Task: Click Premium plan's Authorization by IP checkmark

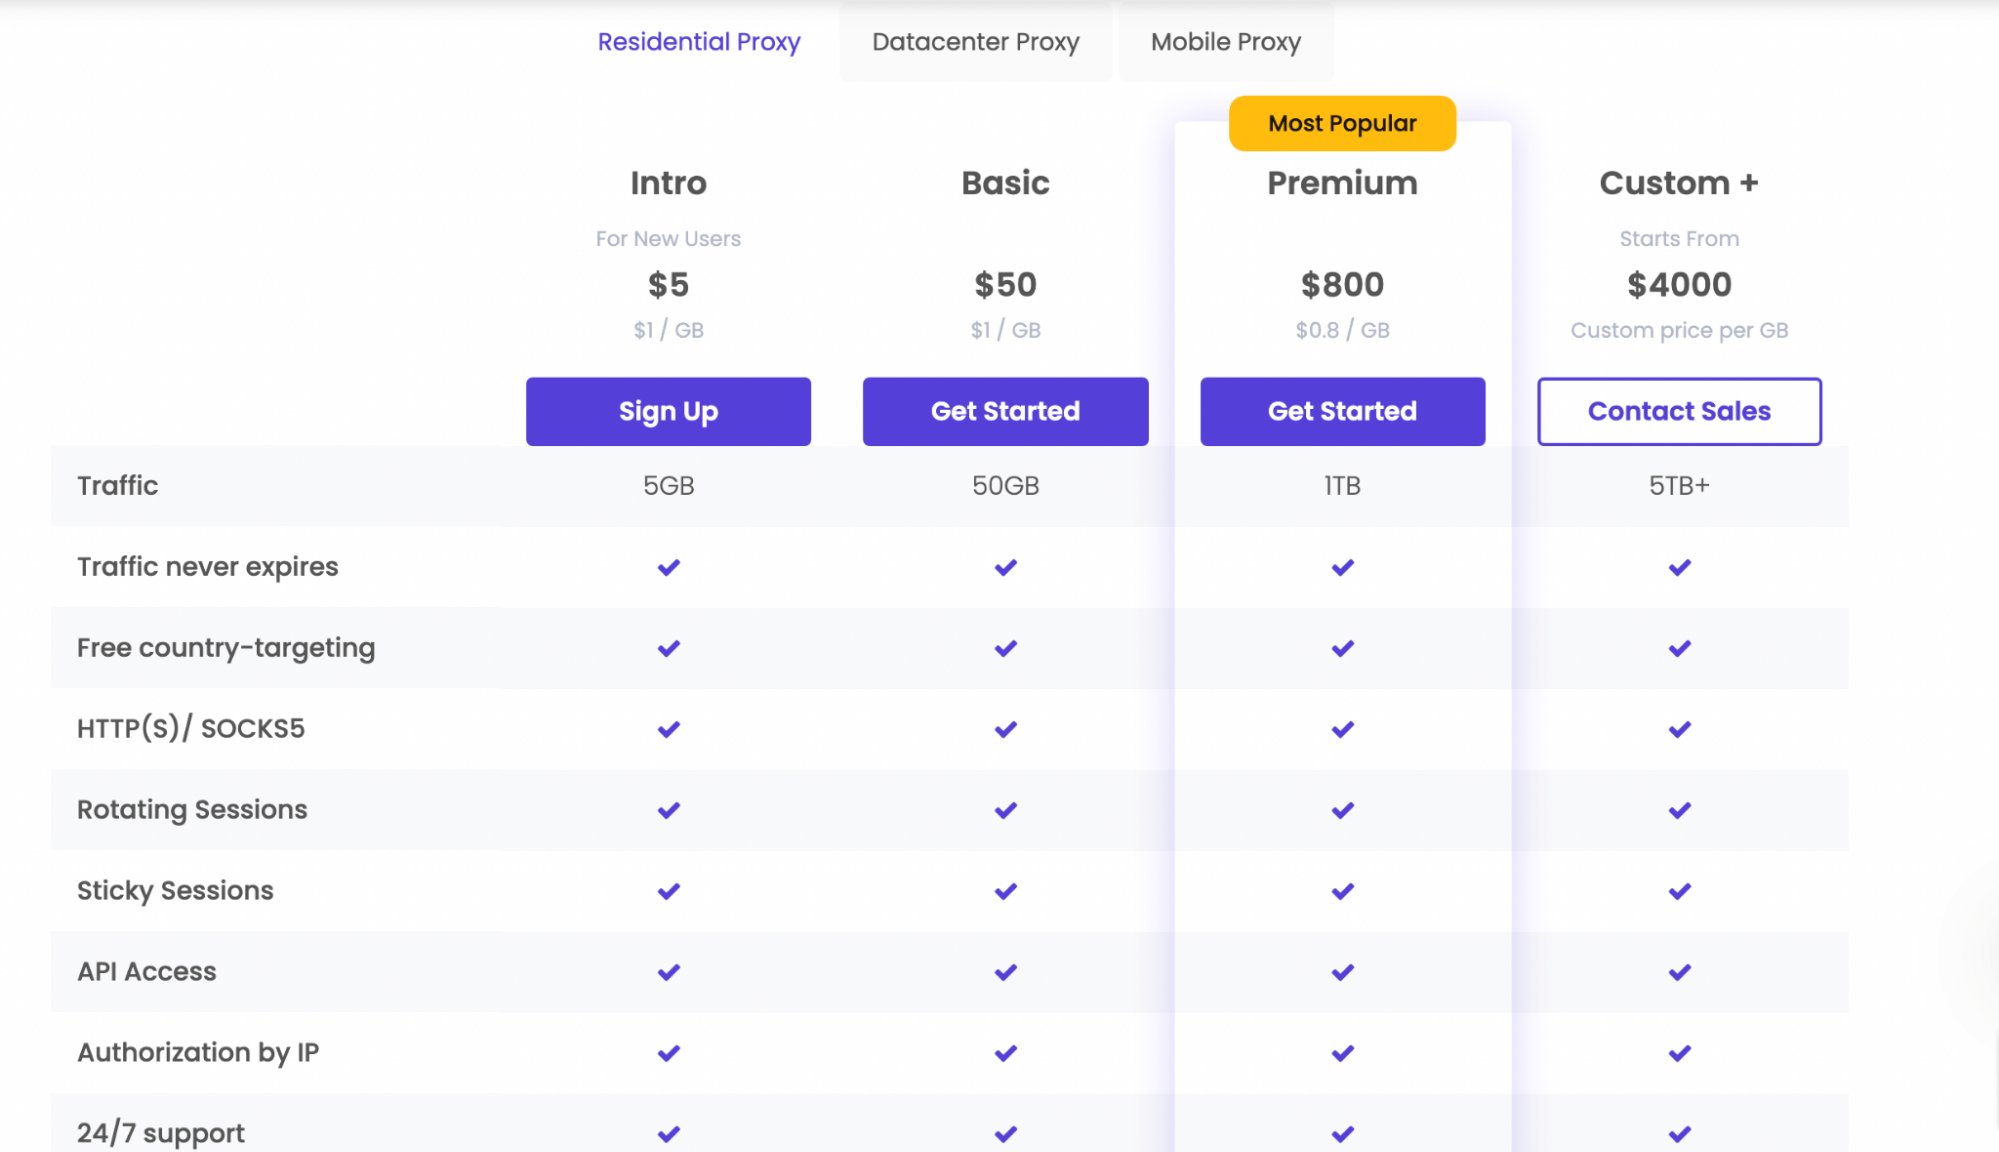Action: [1342, 1053]
